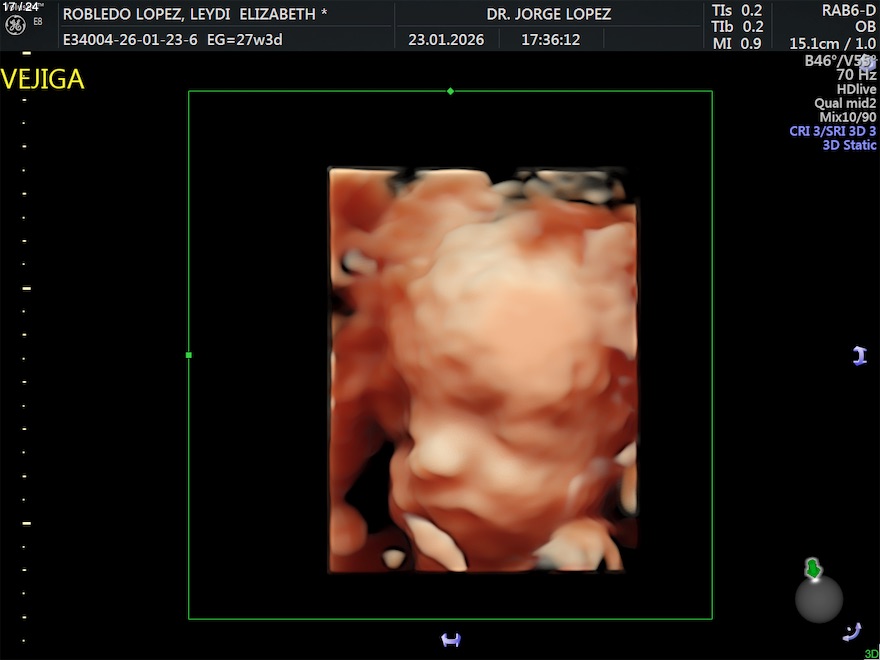This screenshot has width=880, height=660.
Task: Click the CRI 3/SRI 3D 3 setting
Action: [x=832, y=131]
